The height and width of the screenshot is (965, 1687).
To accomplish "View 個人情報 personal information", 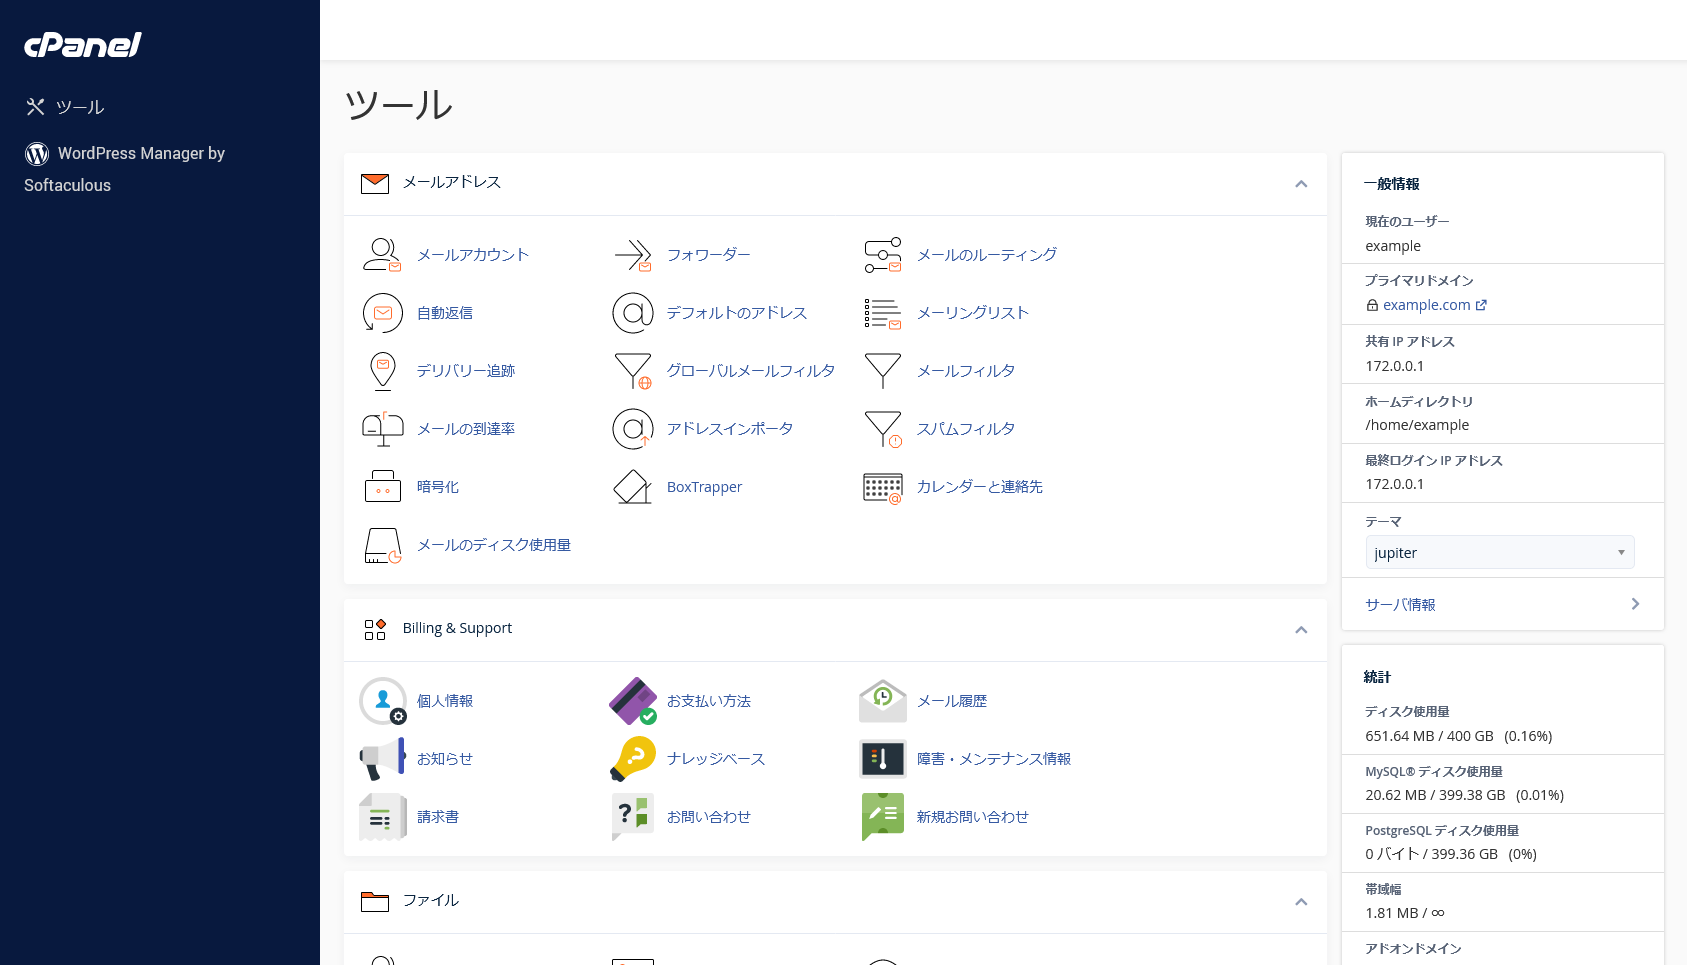I will click(445, 701).
